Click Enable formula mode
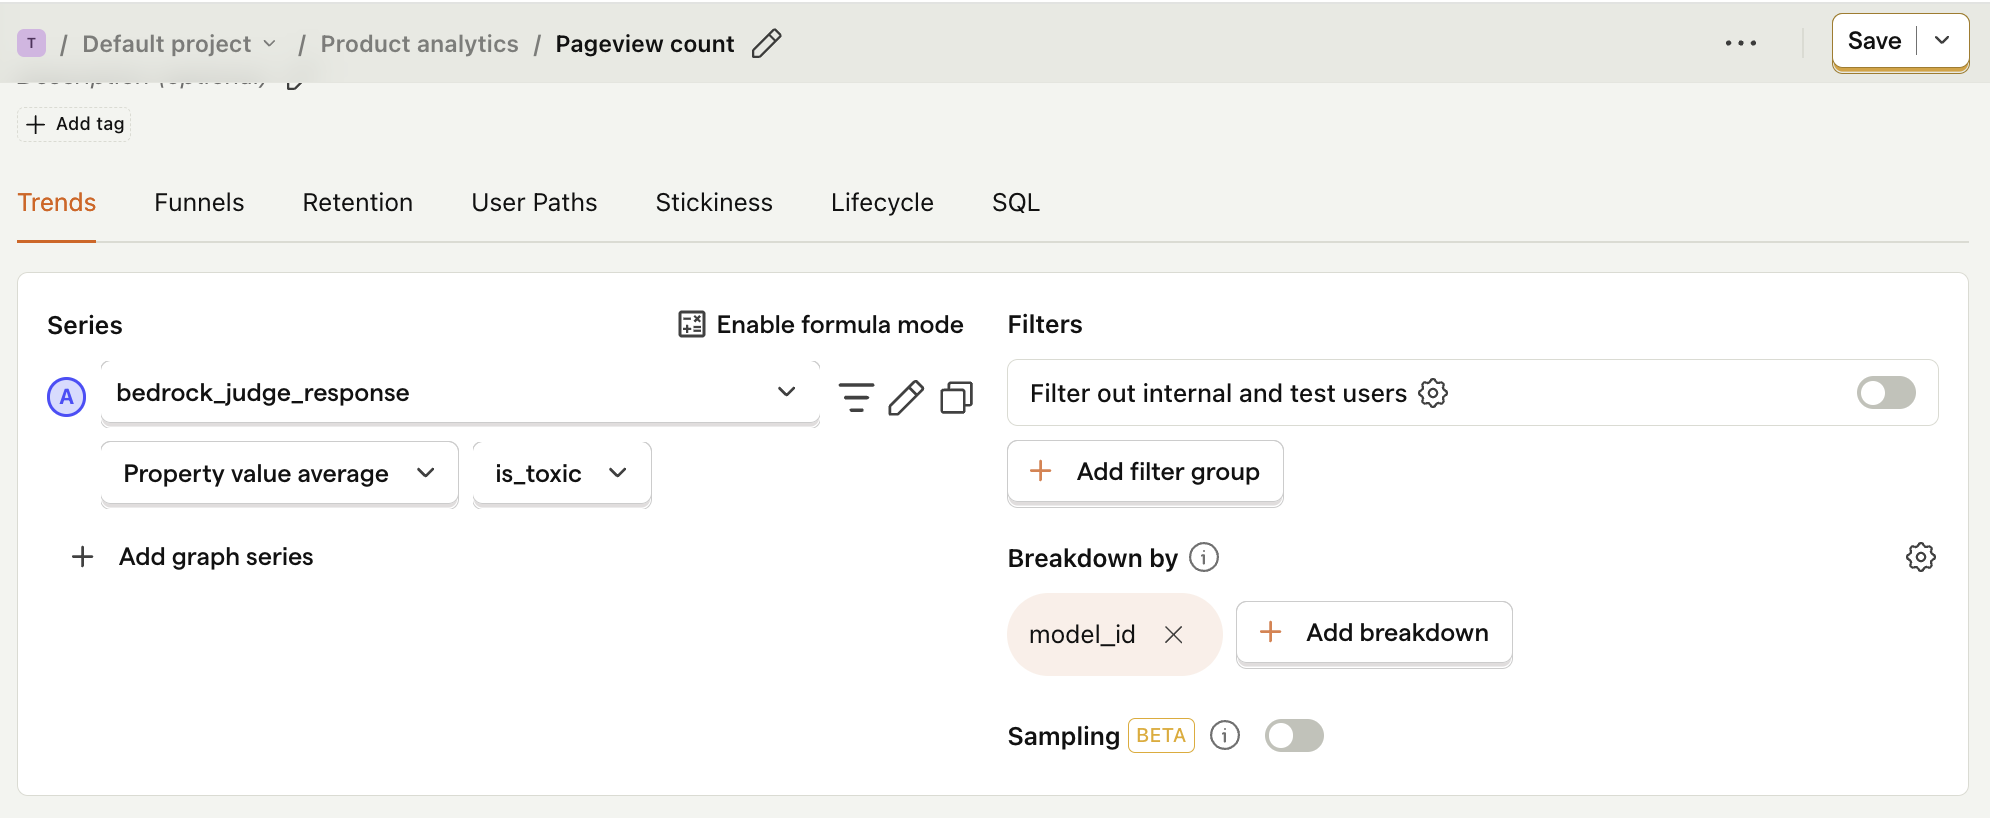Image resolution: width=1990 pixels, height=818 pixels. coord(820,325)
